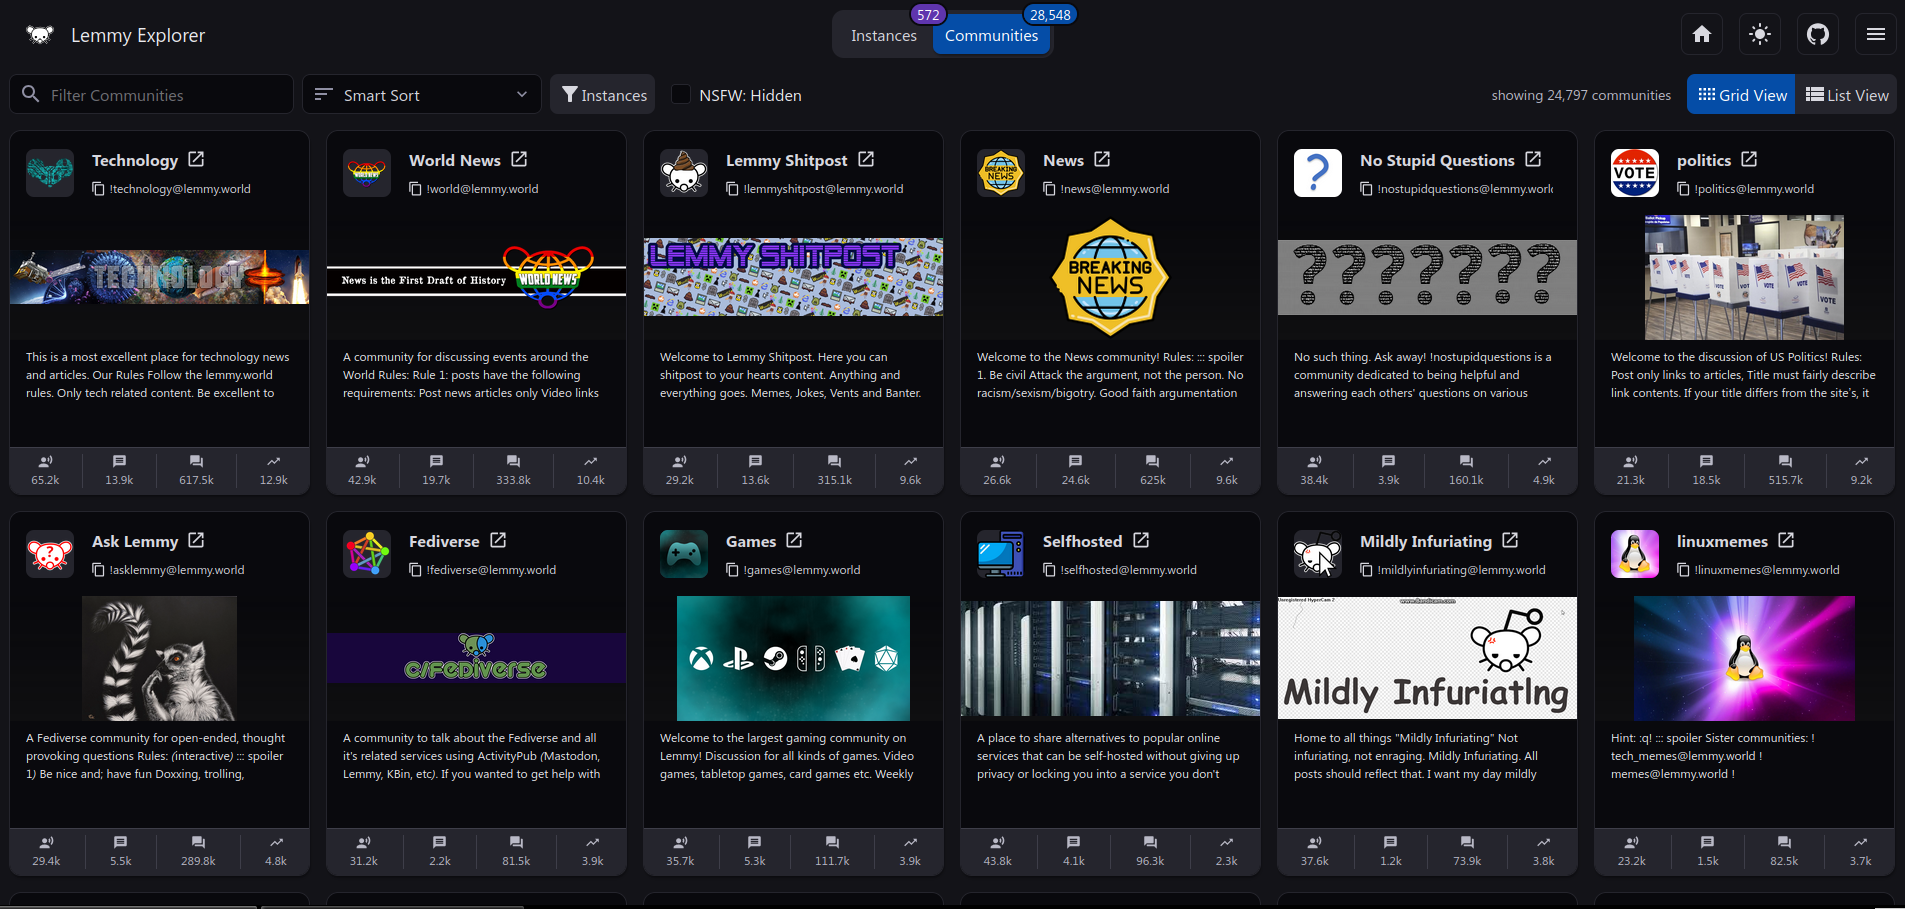
Task: Switch to List View
Action: (1846, 95)
